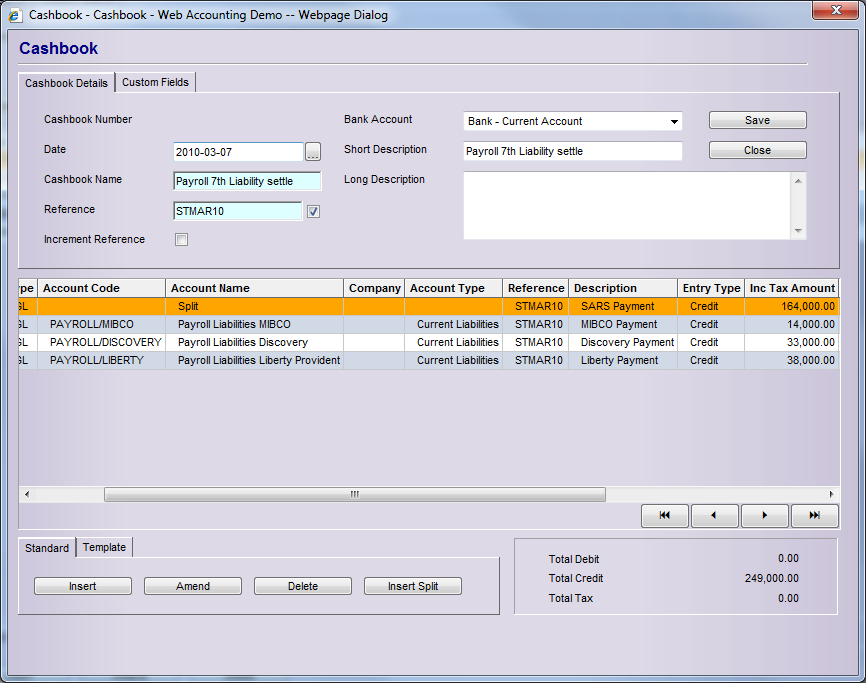Click the Amend button
The height and width of the screenshot is (683, 866).
[x=192, y=586]
